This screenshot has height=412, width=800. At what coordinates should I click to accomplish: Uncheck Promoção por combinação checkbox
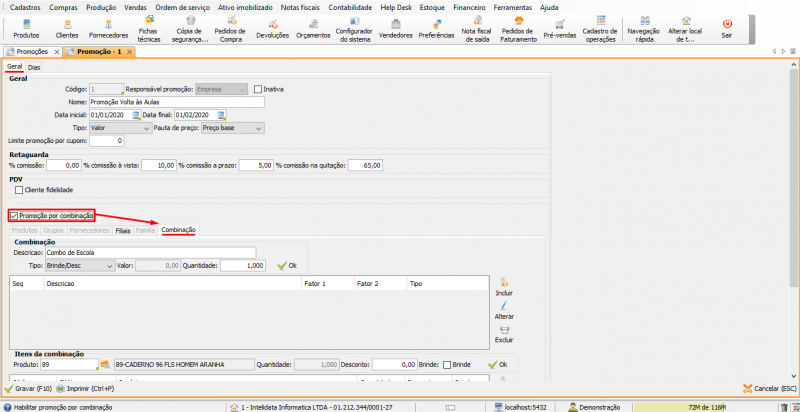(x=14, y=215)
